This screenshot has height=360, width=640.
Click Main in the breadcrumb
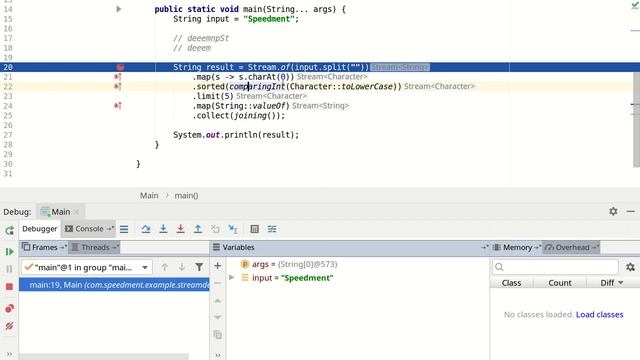click(149, 196)
